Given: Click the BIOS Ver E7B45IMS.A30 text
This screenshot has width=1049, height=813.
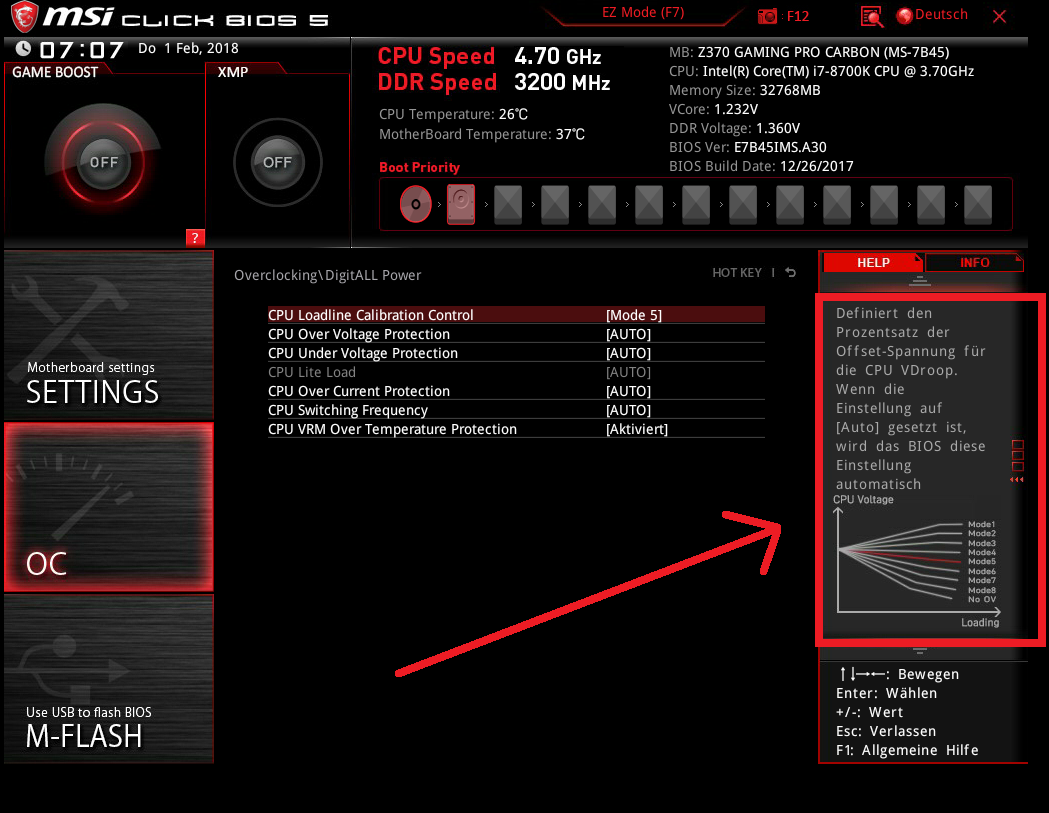Looking at the screenshot, I should click(747, 147).
